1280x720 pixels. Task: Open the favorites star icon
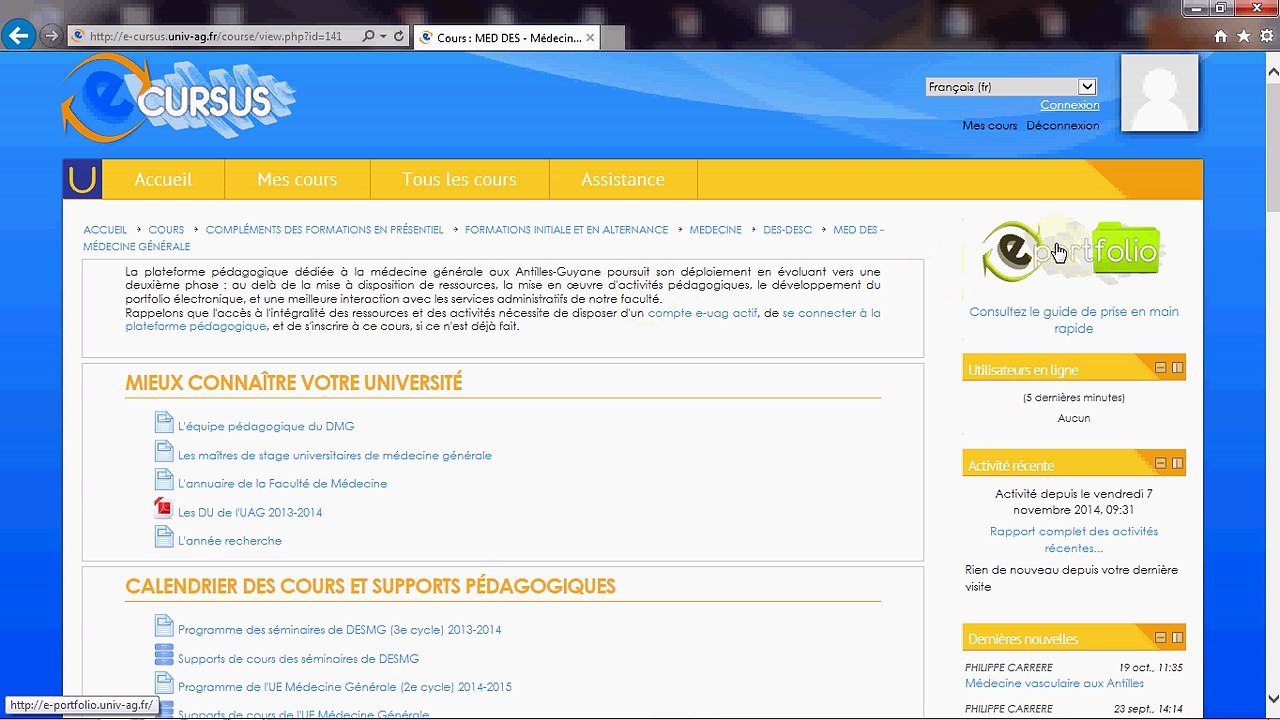click(x=1244, y=36)
